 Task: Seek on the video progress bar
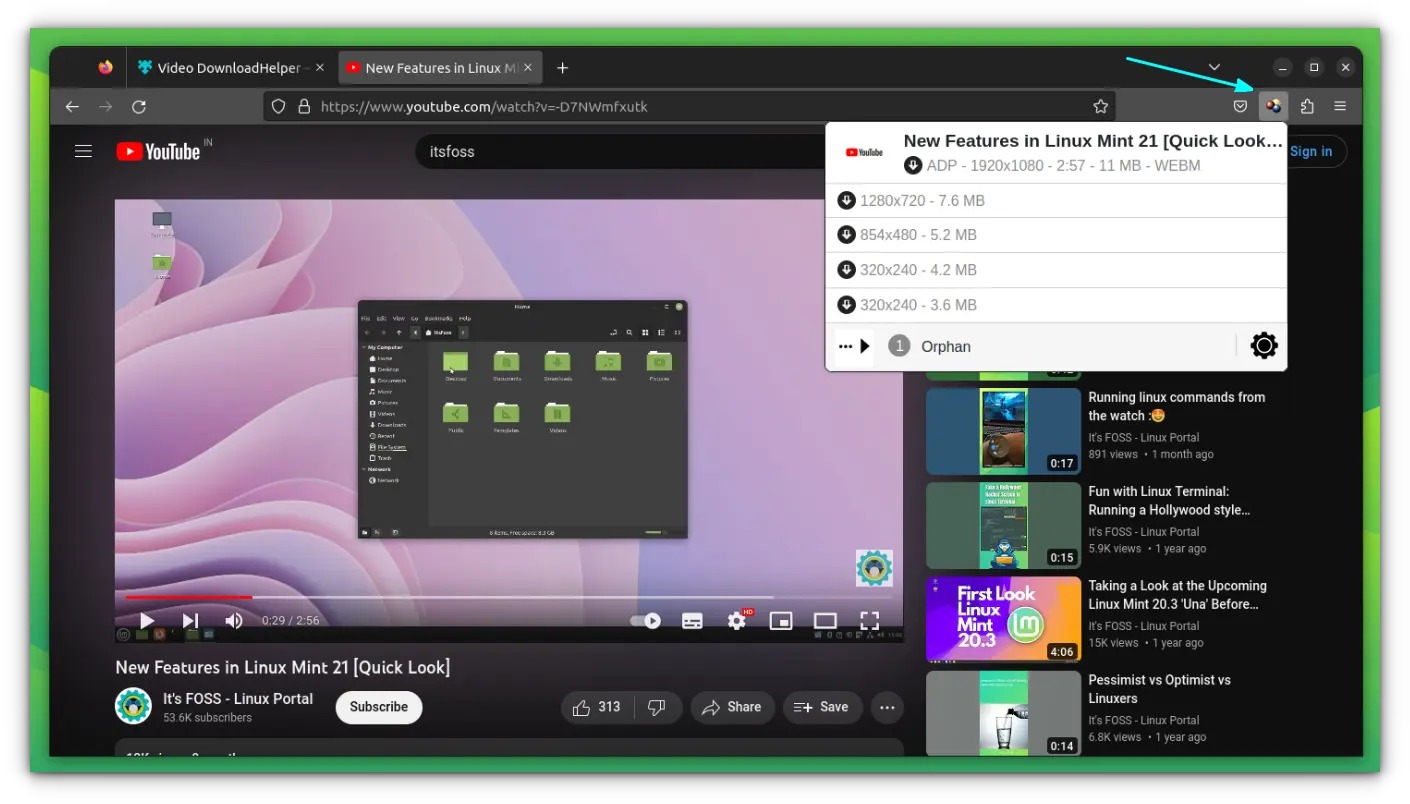point(510,597)
